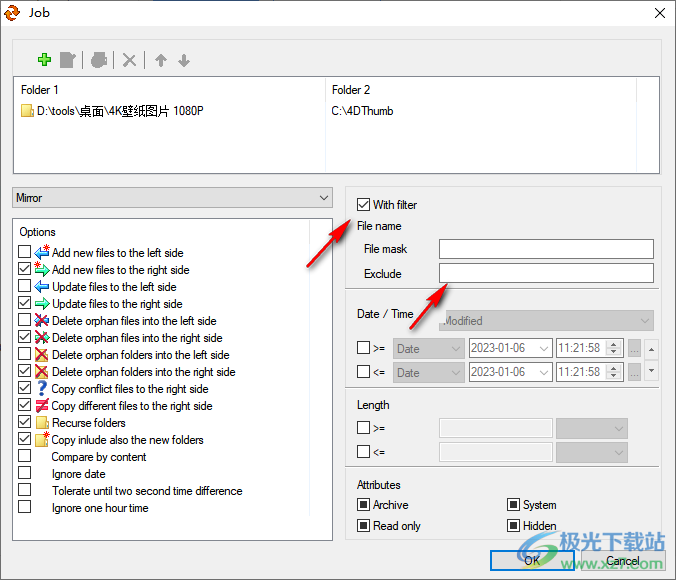Click the move down arrow toolbar icon
Screen dimensions: 676x580
[184, 60]
